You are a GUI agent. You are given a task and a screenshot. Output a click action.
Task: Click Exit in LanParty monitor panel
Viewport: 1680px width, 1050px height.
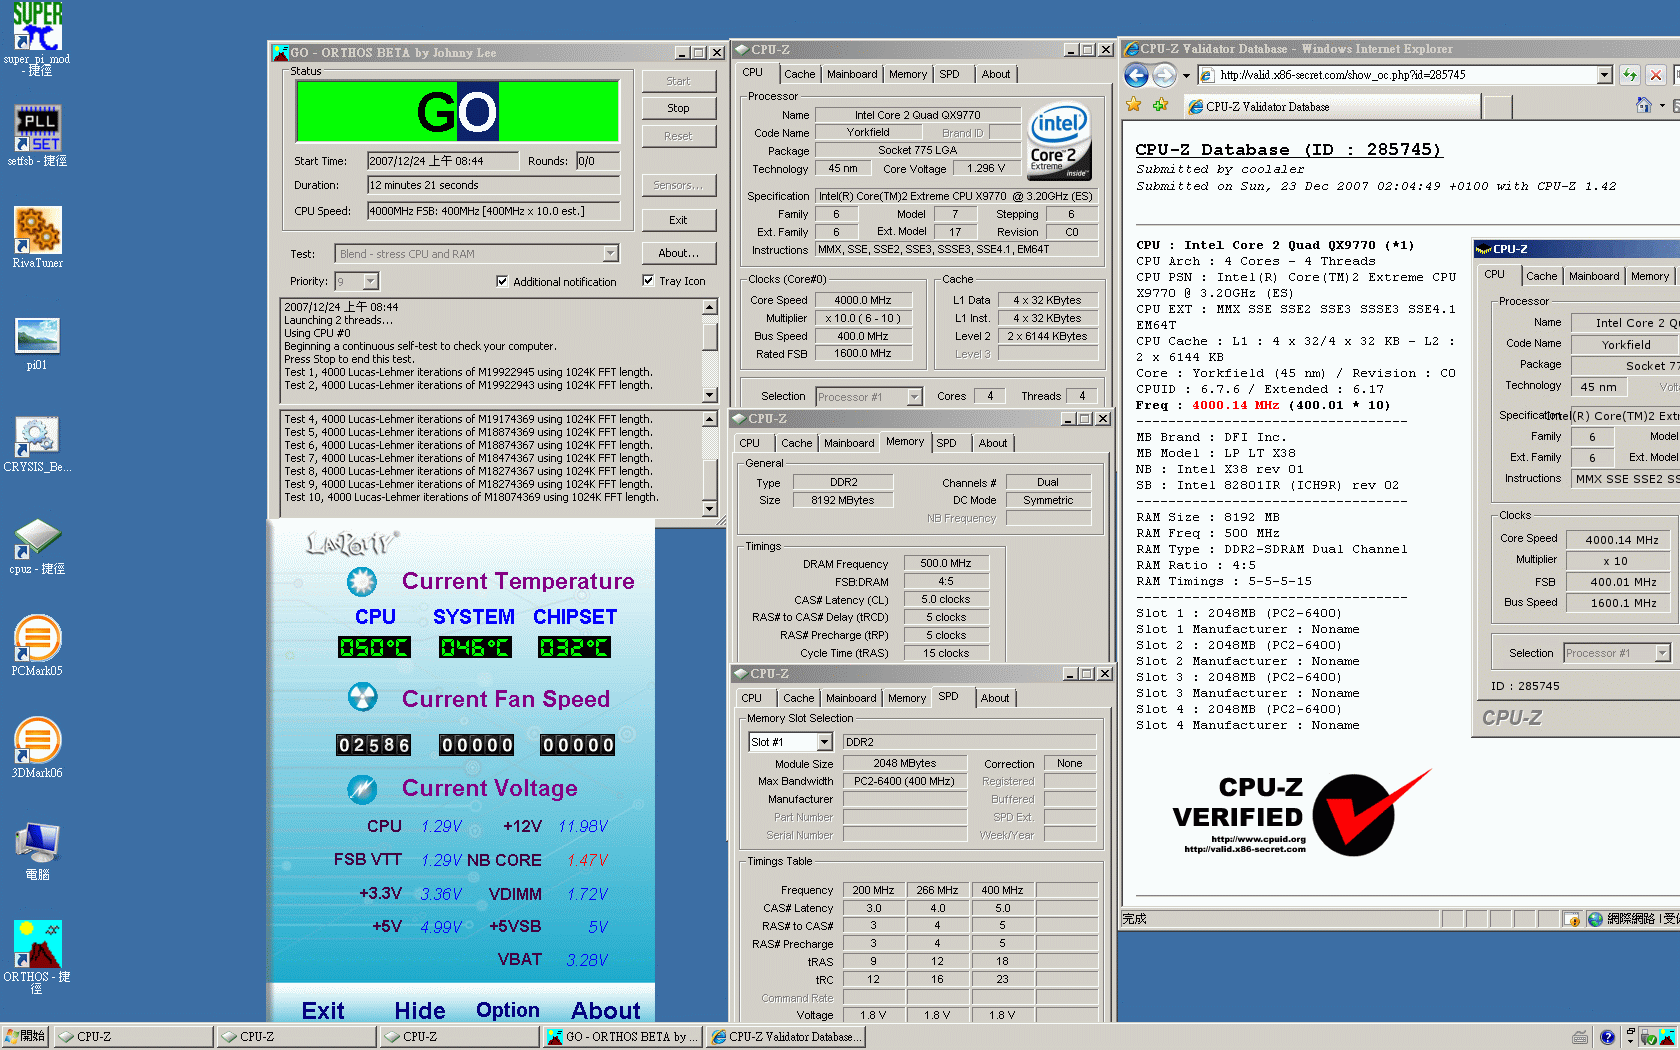pos(323,1011)
